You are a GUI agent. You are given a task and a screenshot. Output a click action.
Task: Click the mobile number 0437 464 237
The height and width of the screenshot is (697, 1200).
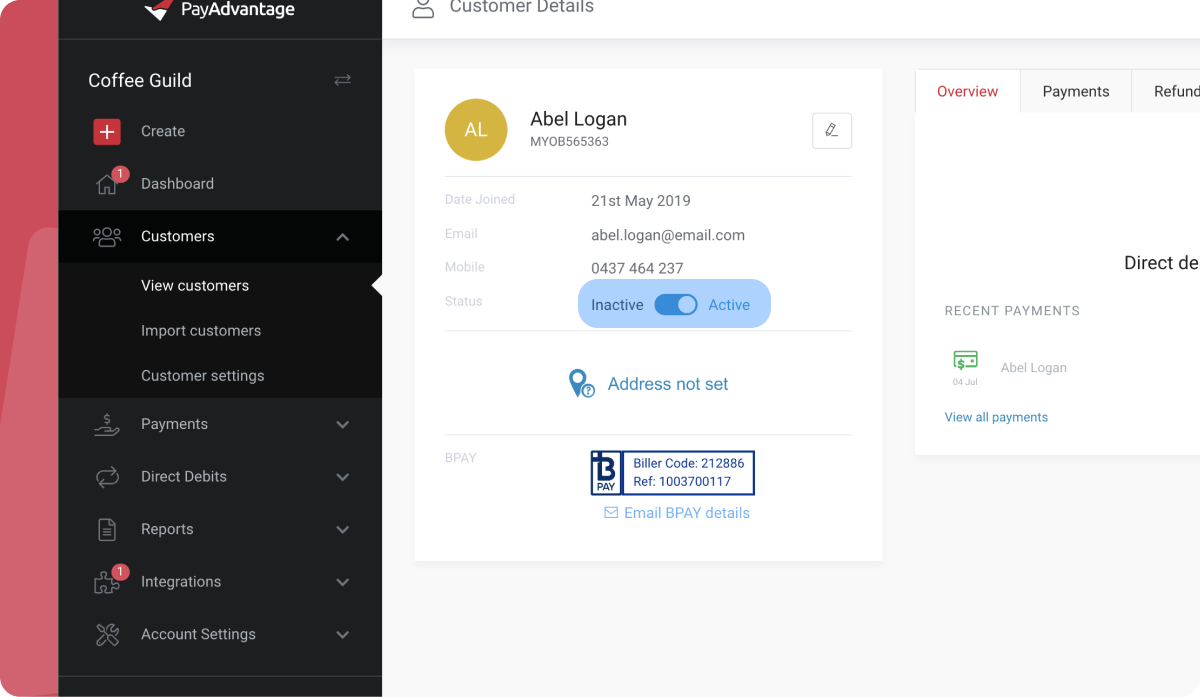click(x=637, y=268)
